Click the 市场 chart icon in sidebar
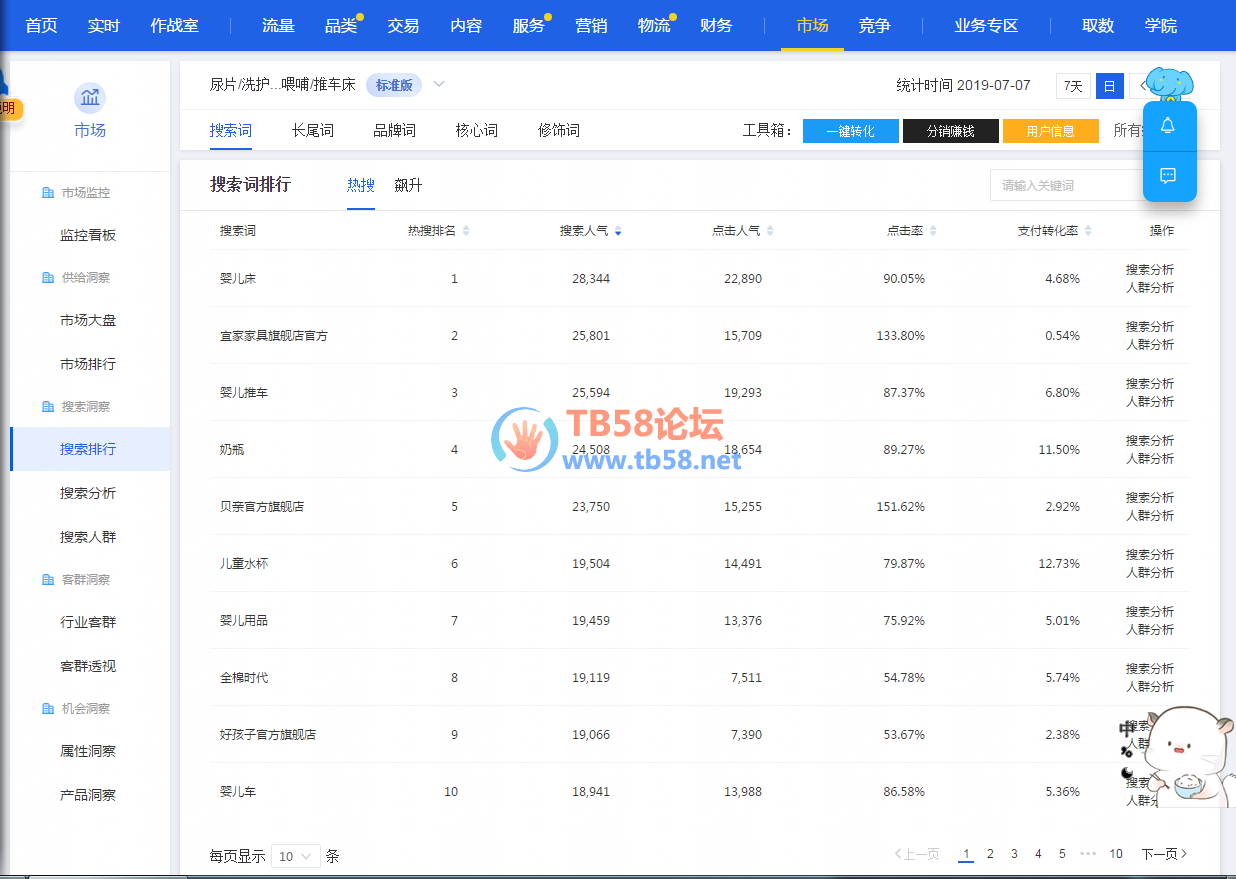 [x=90, y=98]
